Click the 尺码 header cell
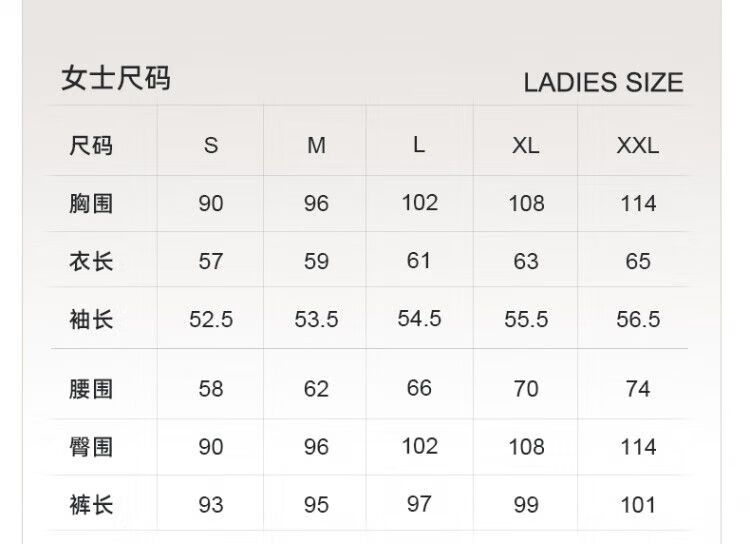 point(91,145)
